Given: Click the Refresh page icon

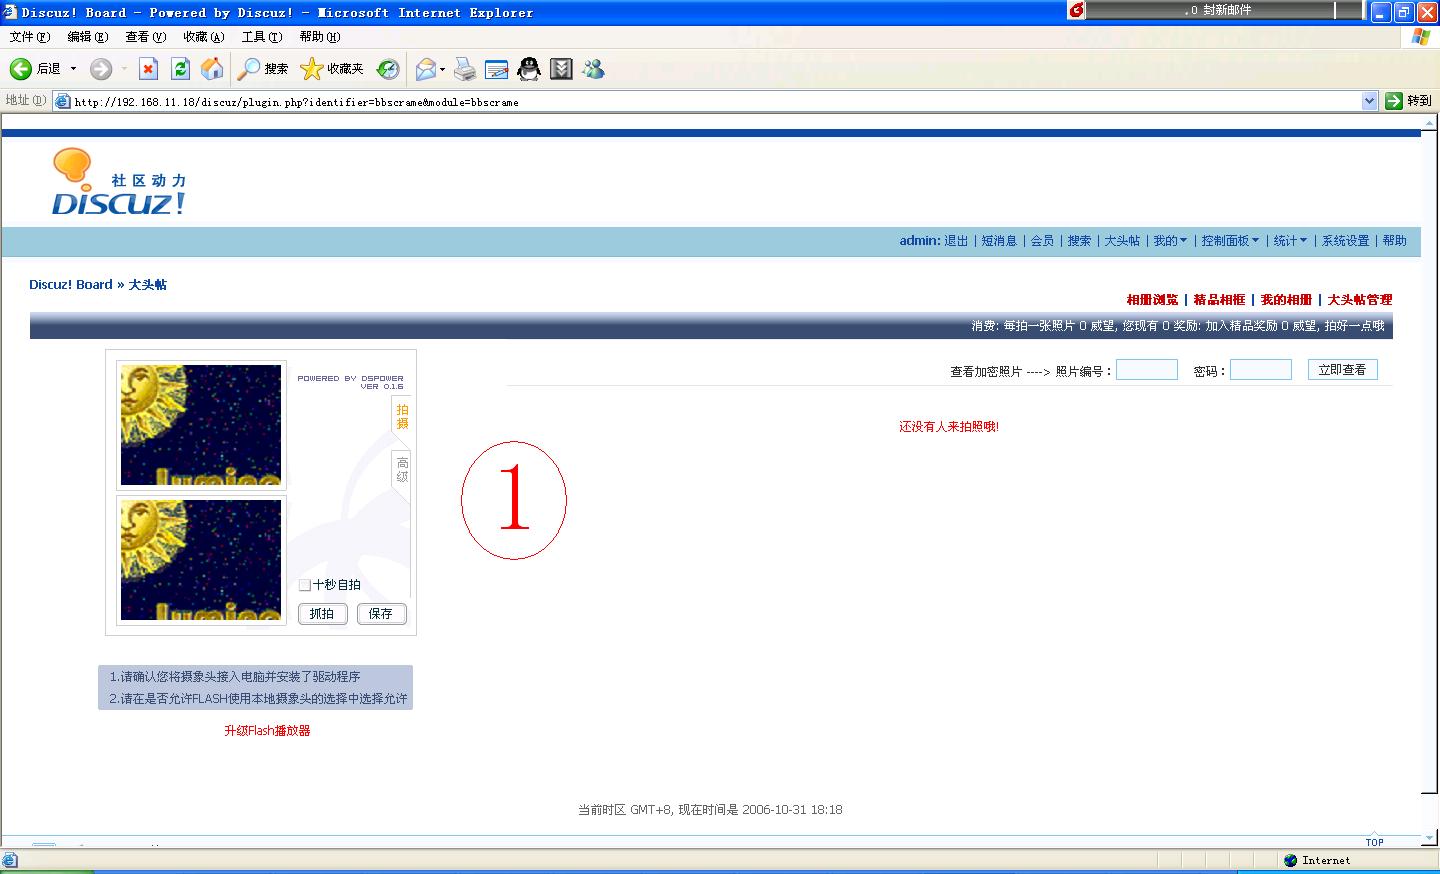Looking at the screenshot, I should [x=180, y=69].
